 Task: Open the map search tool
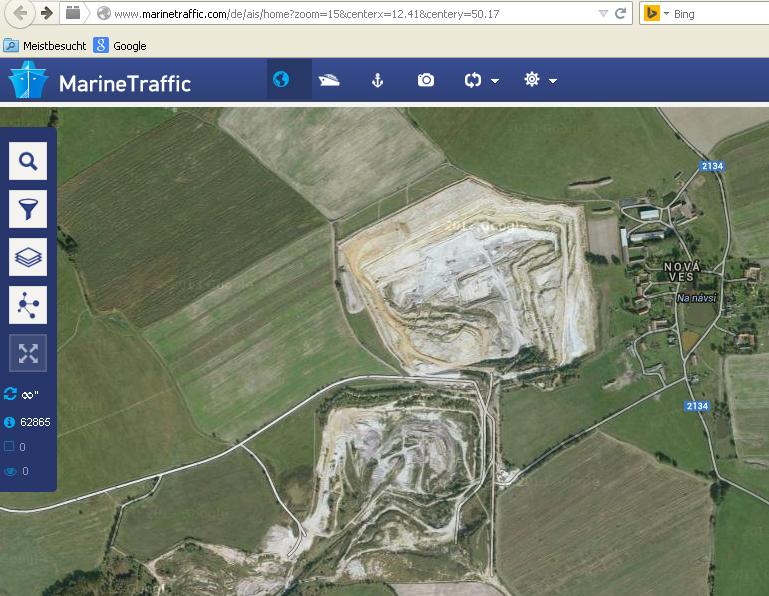28,161
